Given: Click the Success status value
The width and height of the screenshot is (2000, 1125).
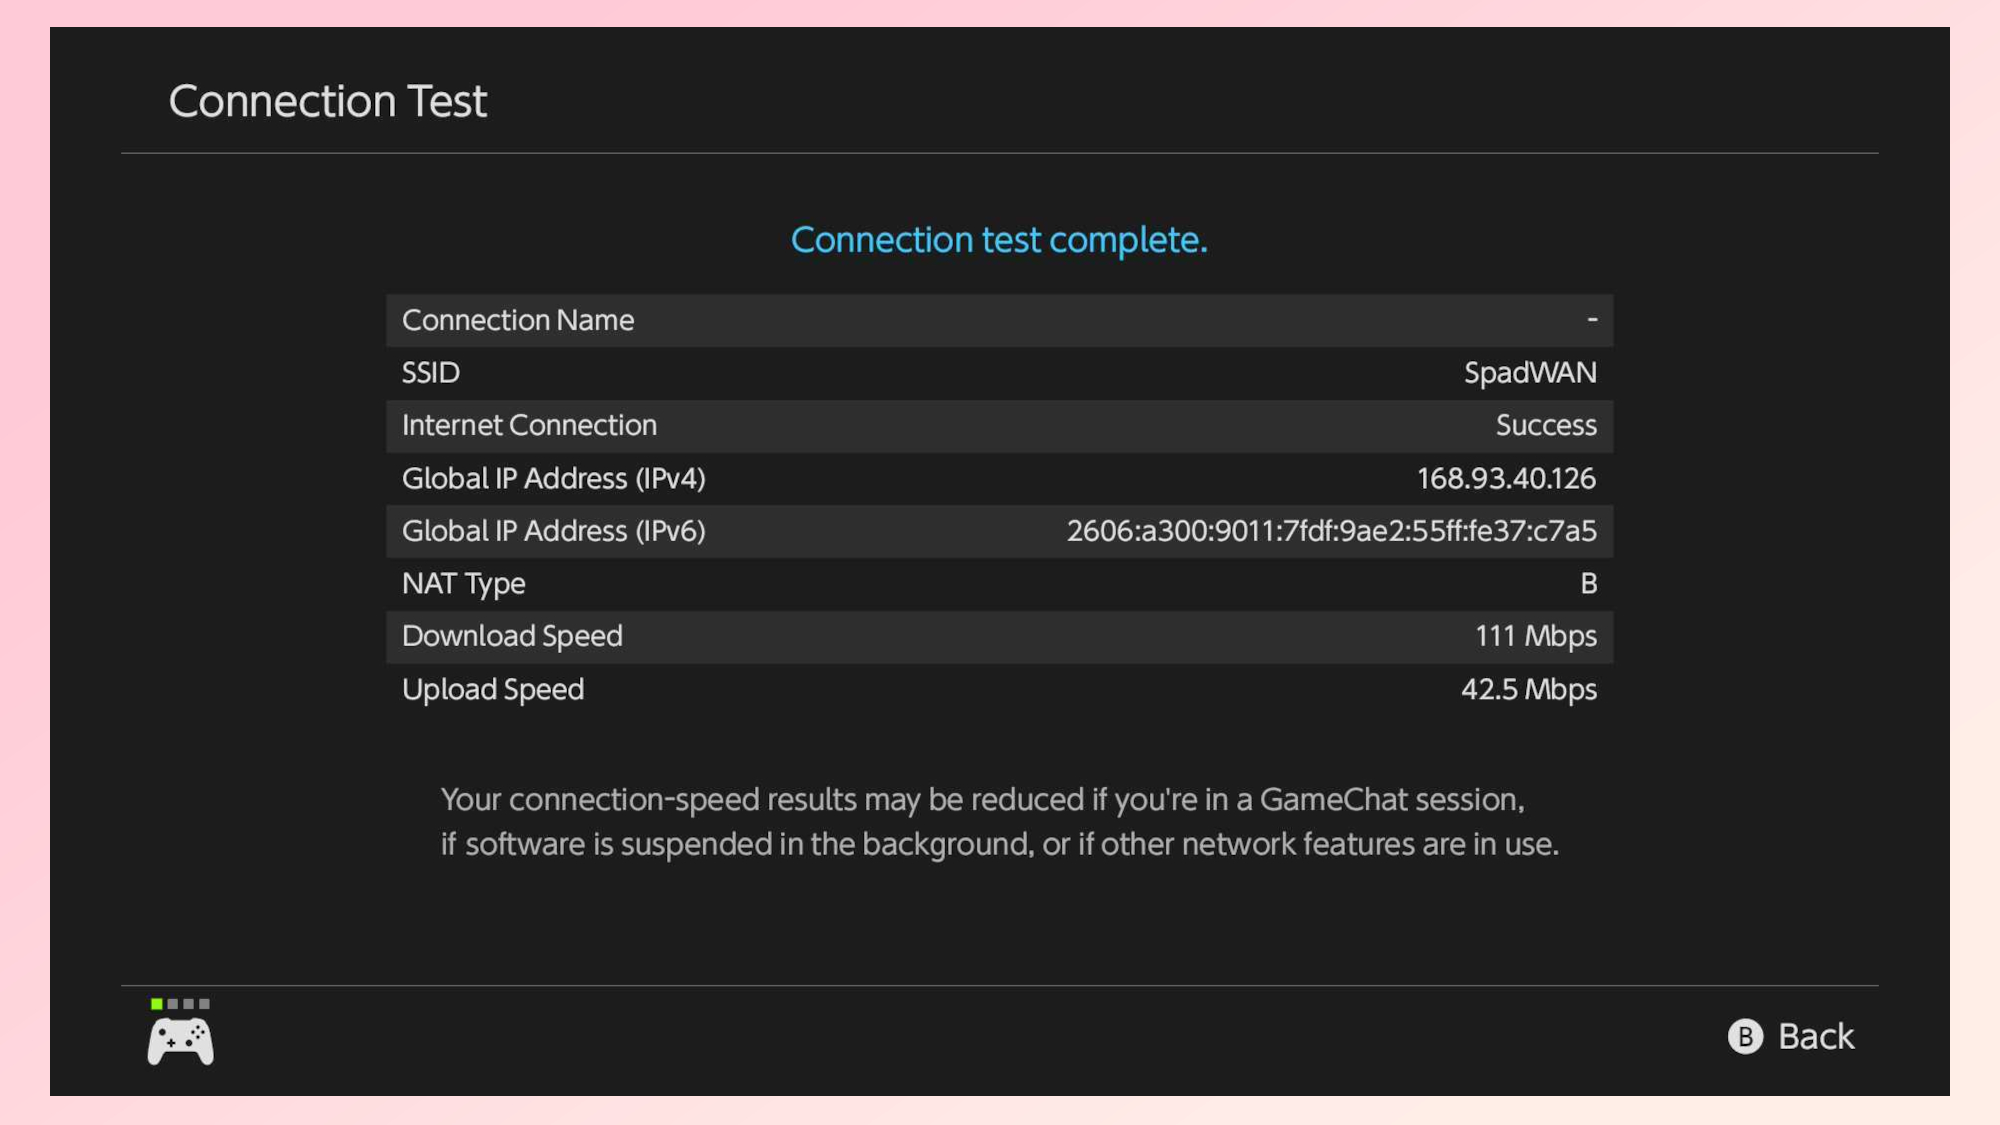Looking at the screenshot, I should [1546, 426].
